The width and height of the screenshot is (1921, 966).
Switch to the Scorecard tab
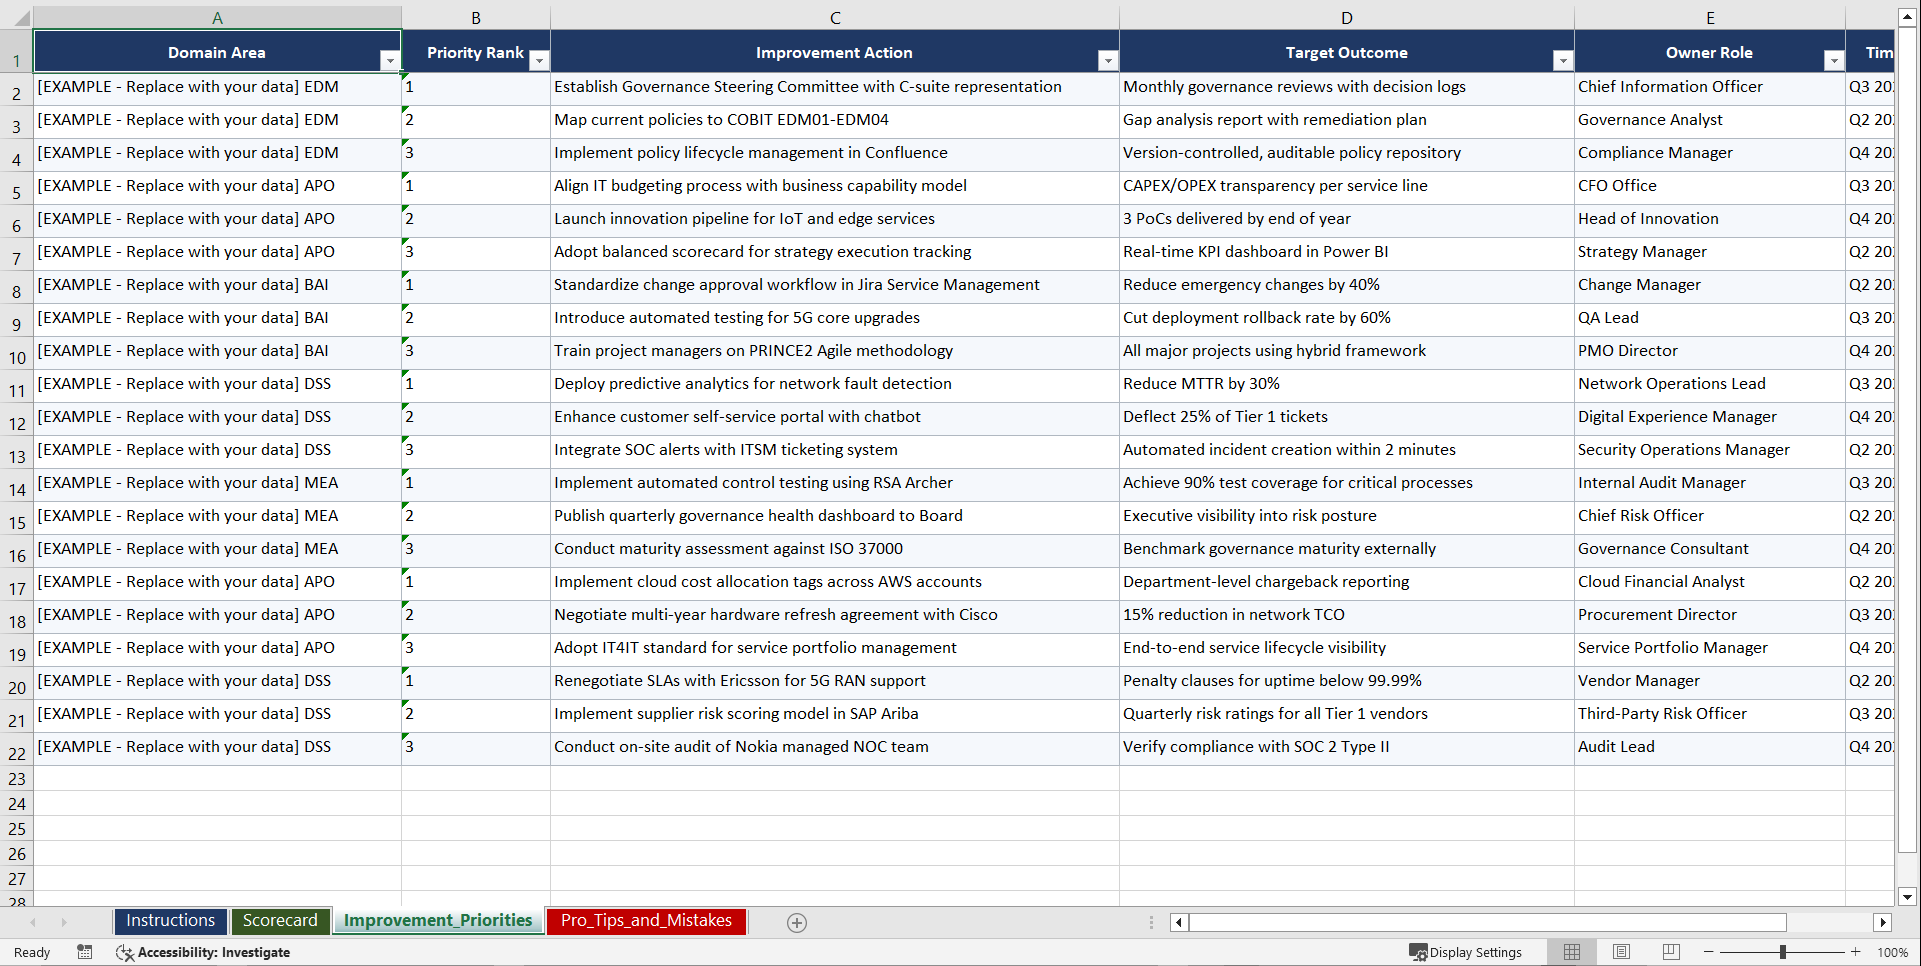pyautogui.click(x=281, y=921)
